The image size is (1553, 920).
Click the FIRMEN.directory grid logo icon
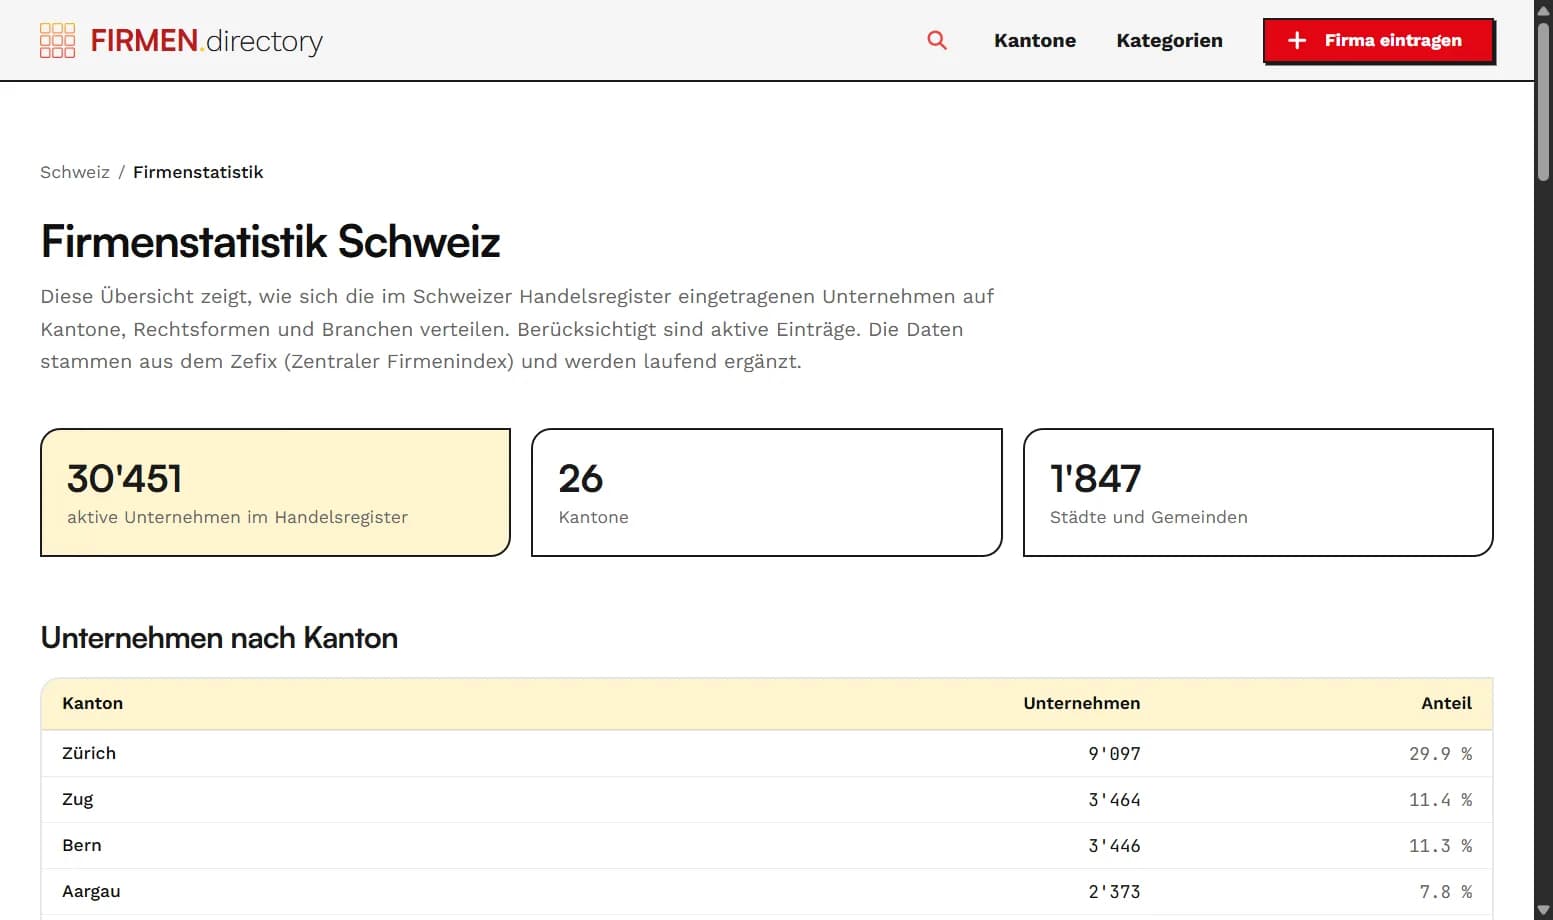point(57,40)
